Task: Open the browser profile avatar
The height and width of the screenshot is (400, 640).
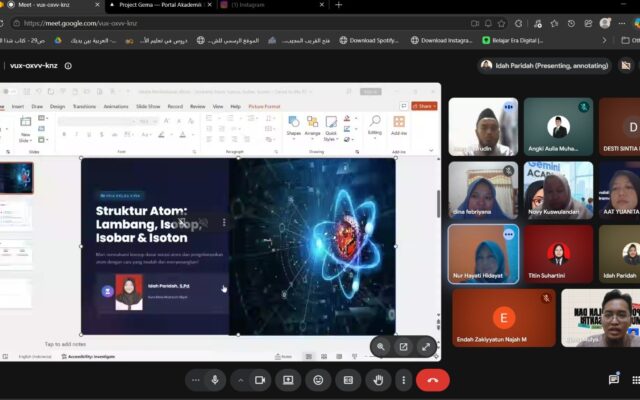Action: coord(605,23)
